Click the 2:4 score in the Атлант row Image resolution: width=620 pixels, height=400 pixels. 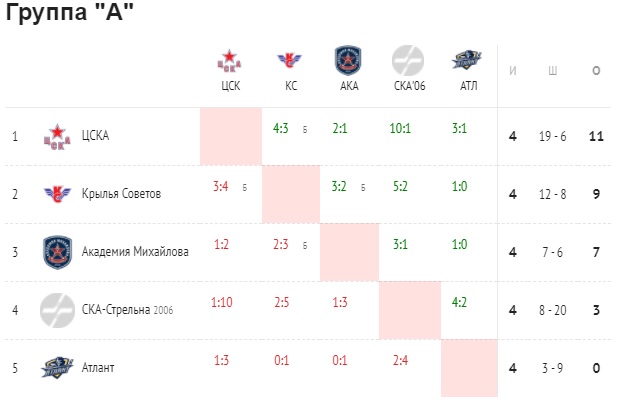click(x=400, y=360)
